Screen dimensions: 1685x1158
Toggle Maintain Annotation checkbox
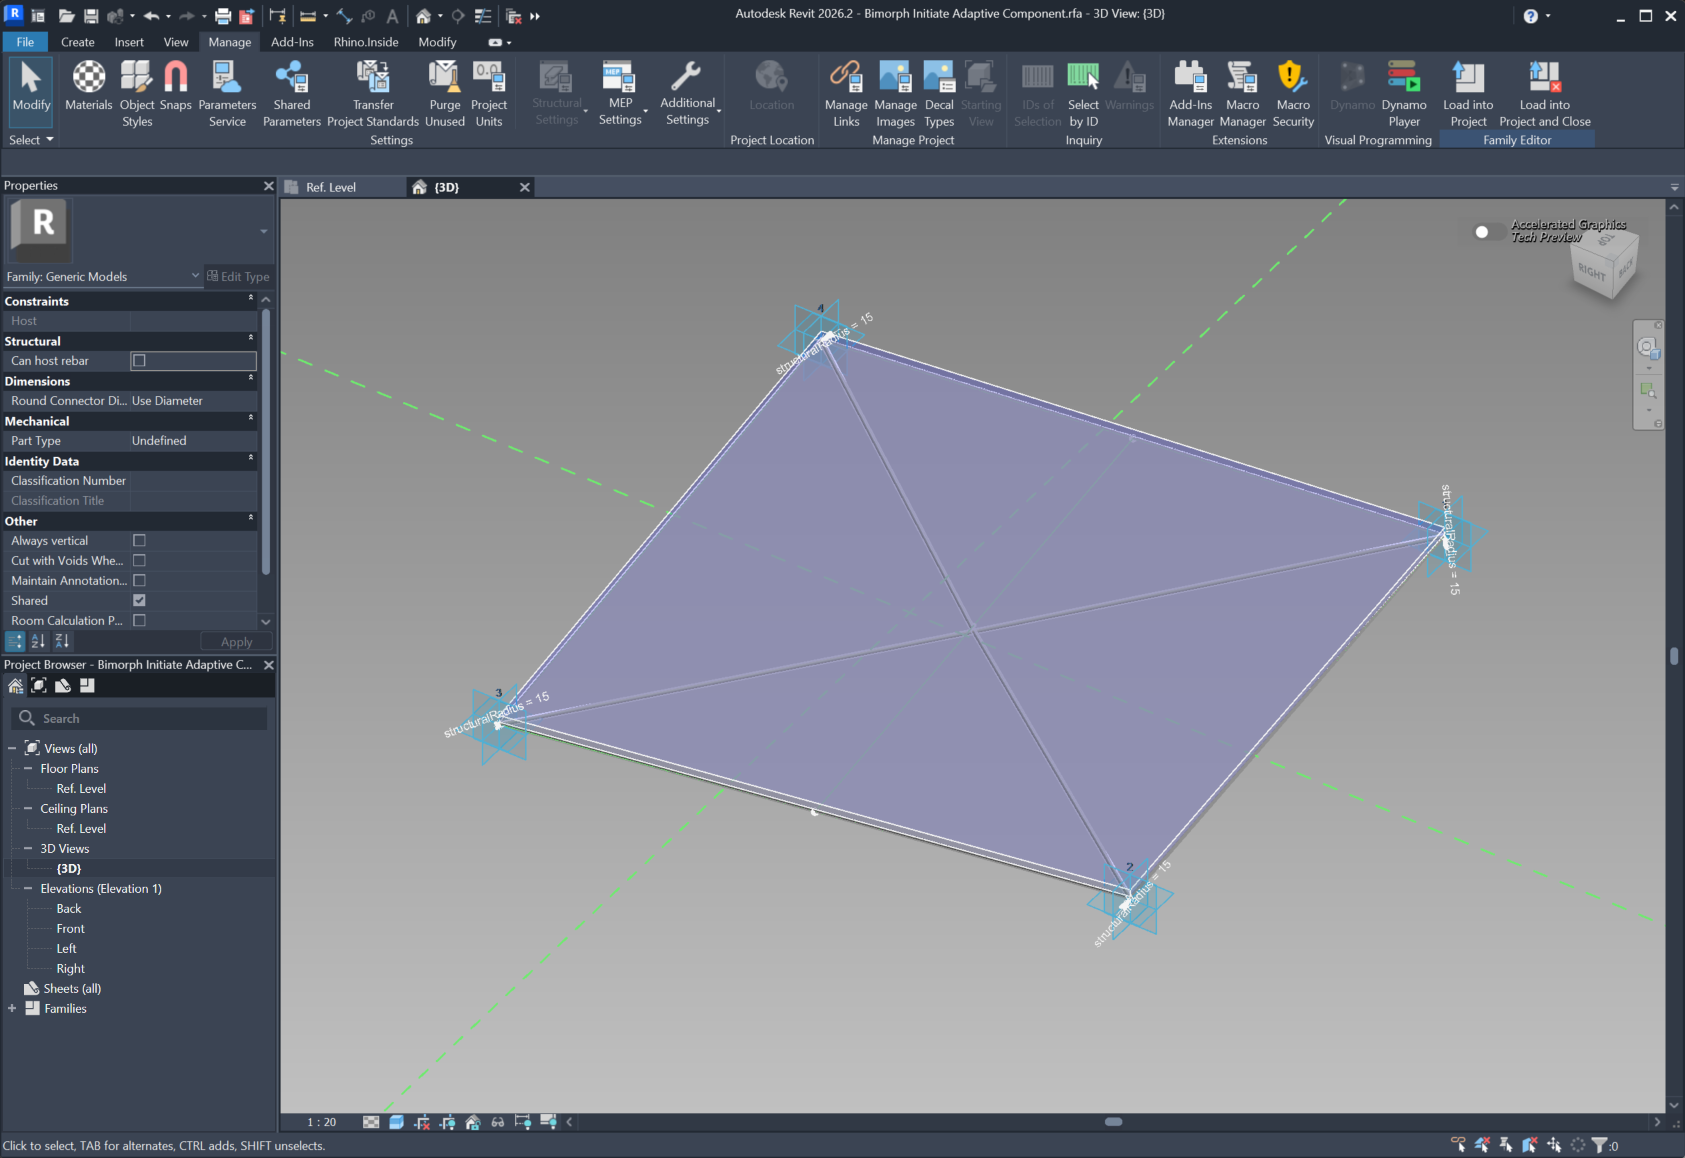point(139,580)
